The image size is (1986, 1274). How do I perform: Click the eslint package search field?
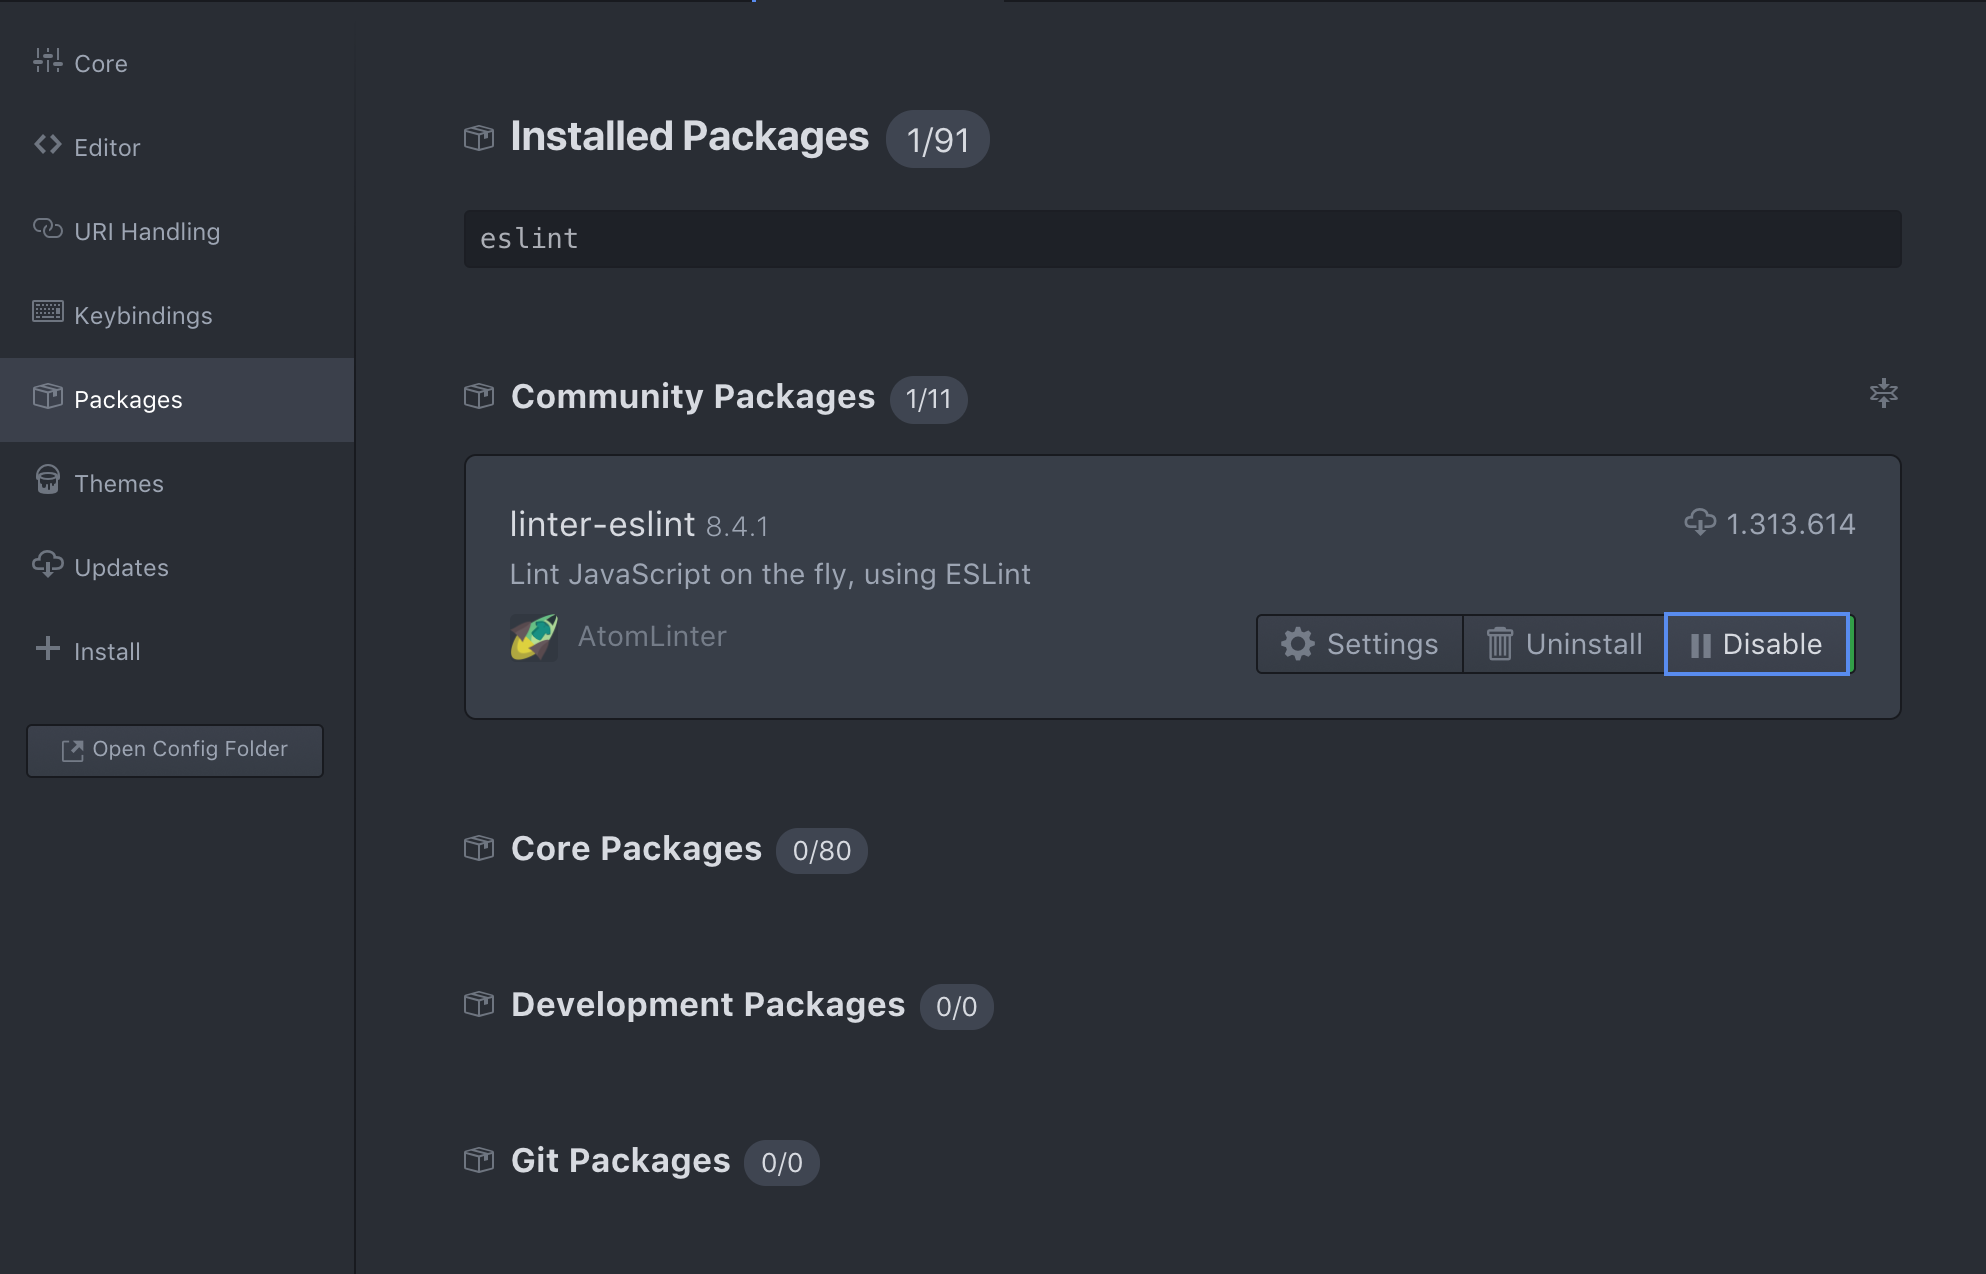(x=1180, y=238)
